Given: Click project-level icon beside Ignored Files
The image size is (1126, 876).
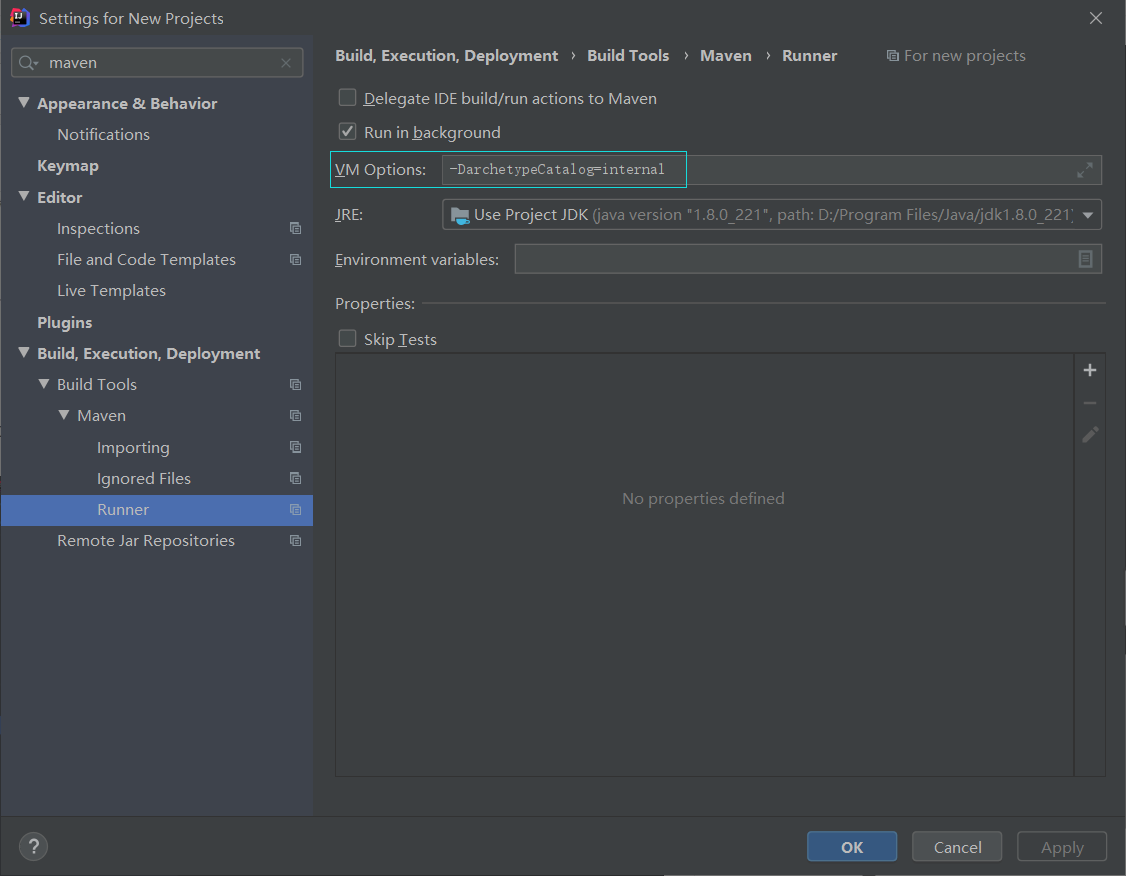Looking at the screenshot, I should pyautogui.click(x=295, y=478).
